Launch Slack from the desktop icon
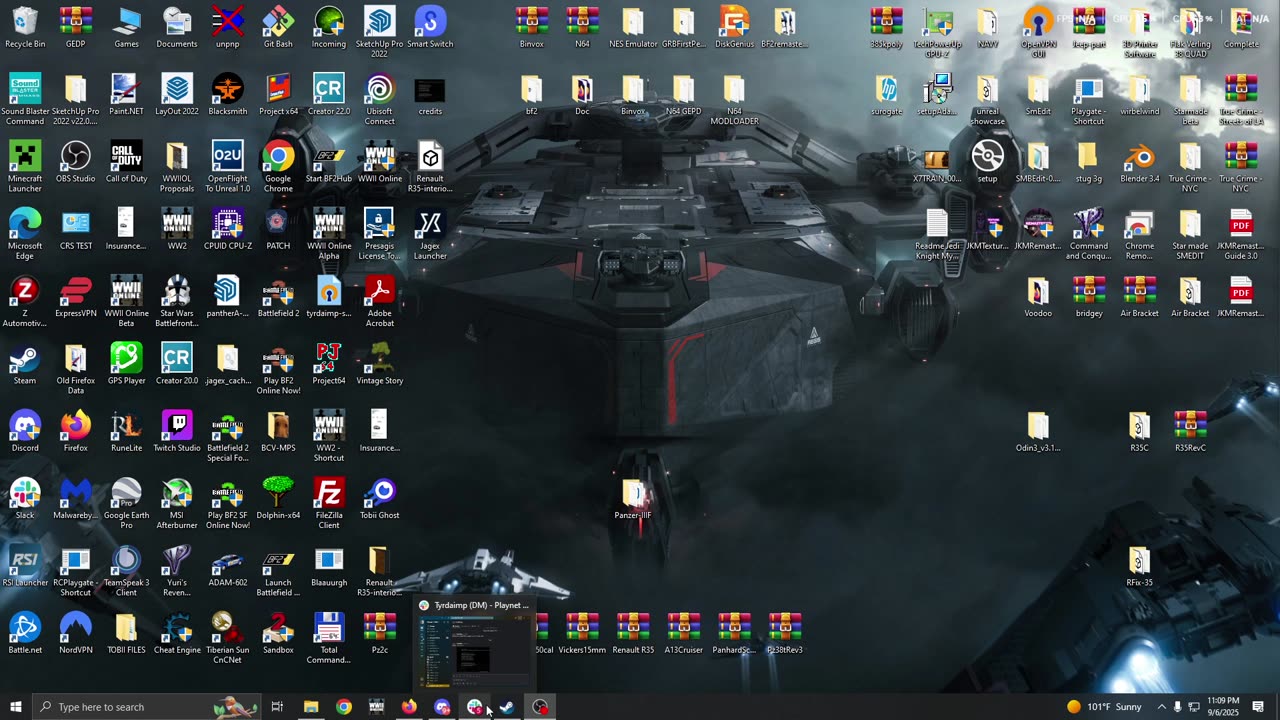1280x720 pixels. pyautogui.click(x=25, y=497)
